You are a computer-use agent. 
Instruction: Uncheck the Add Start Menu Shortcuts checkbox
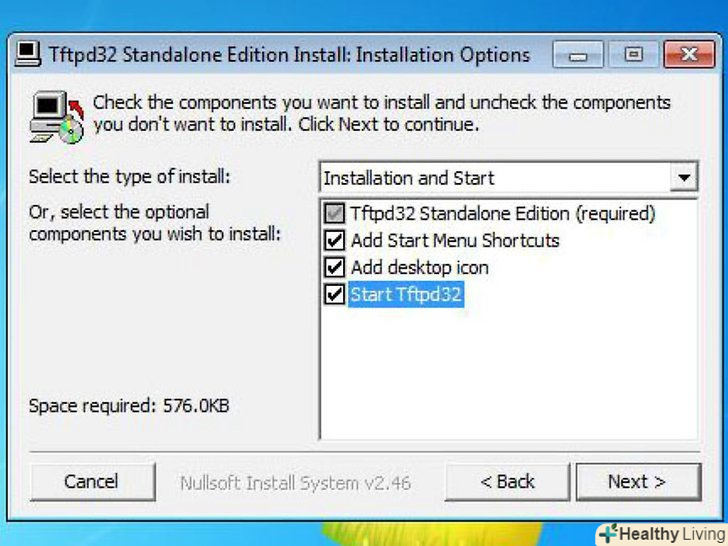click(334, 241)
